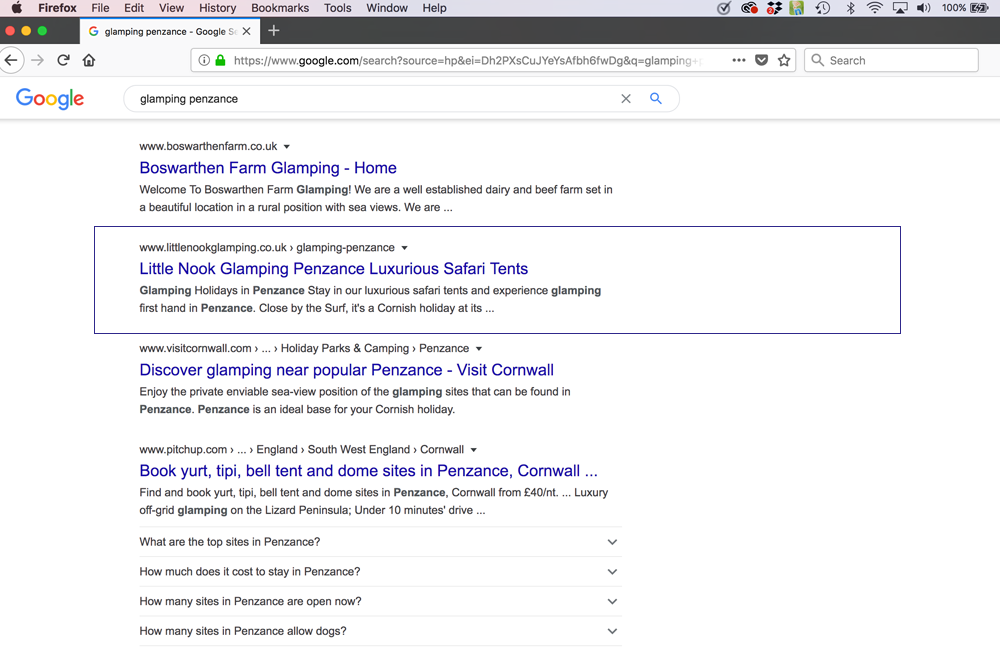Screen dimensions: 1000x647
Task: Open dropdown arrow next to littlenookglamping.co.uk URL
Action: [404, 248]
